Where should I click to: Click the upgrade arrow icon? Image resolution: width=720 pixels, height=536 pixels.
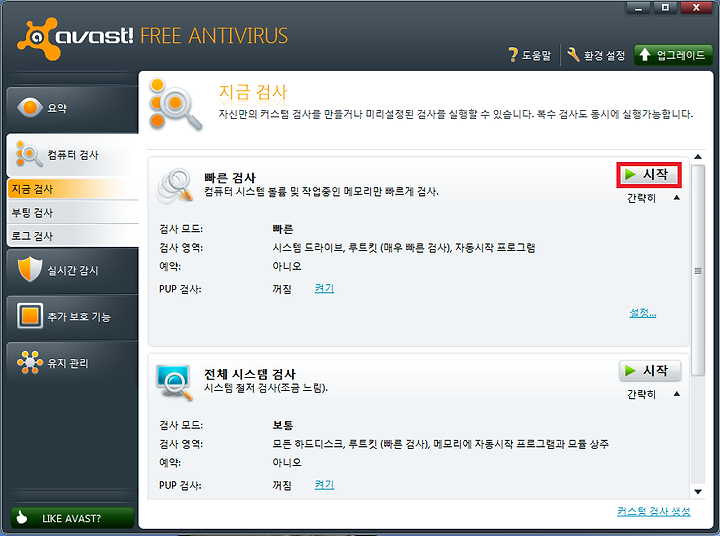click(645, 55)
